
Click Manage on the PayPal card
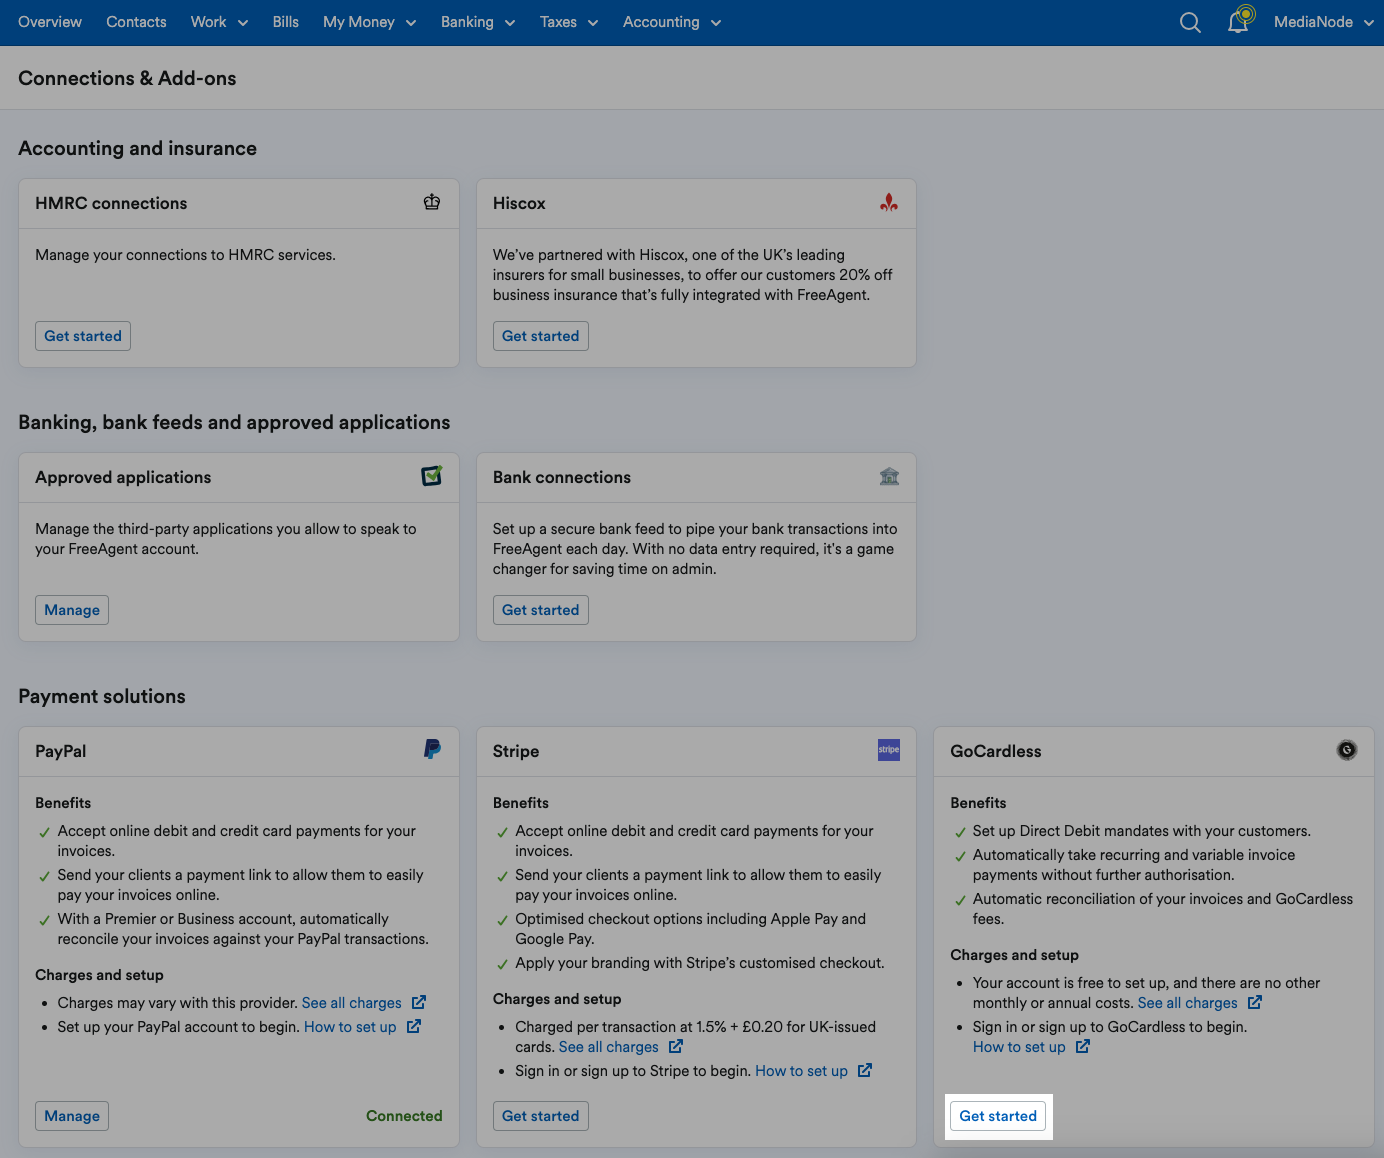pos(71,1115)
